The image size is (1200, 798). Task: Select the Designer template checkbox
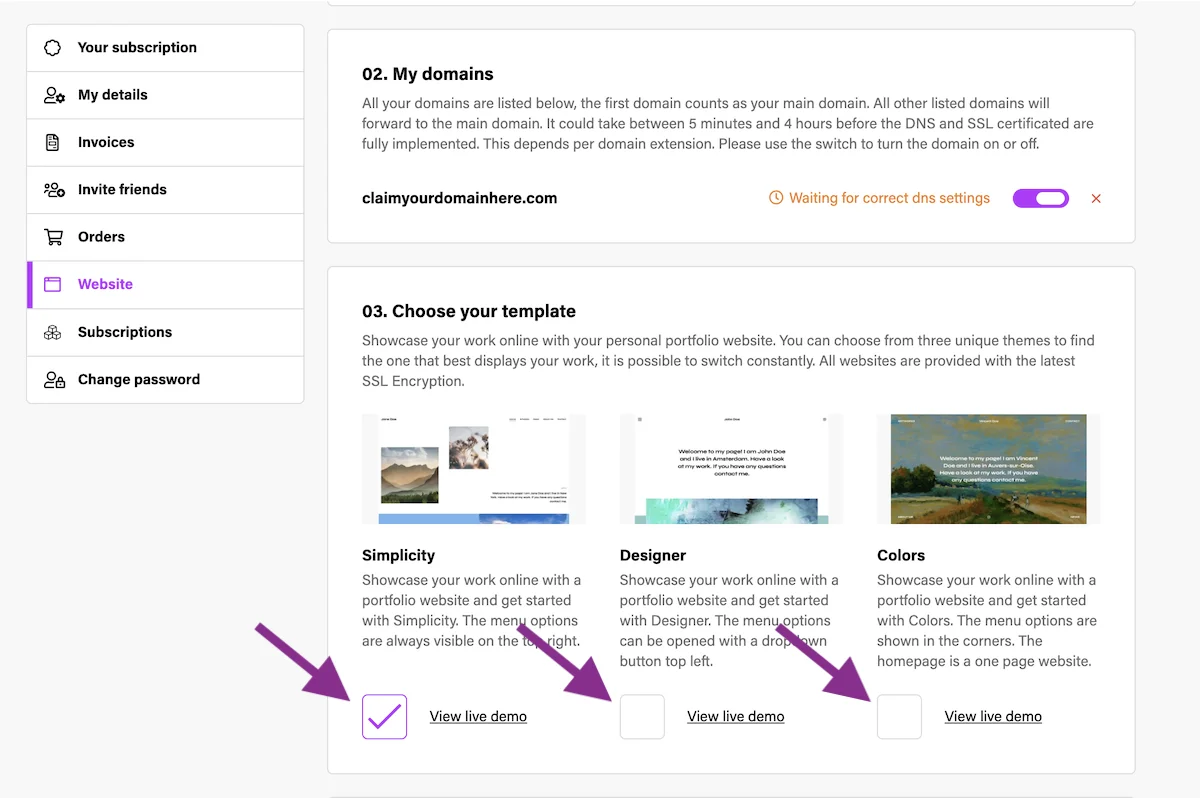(642, 716)
